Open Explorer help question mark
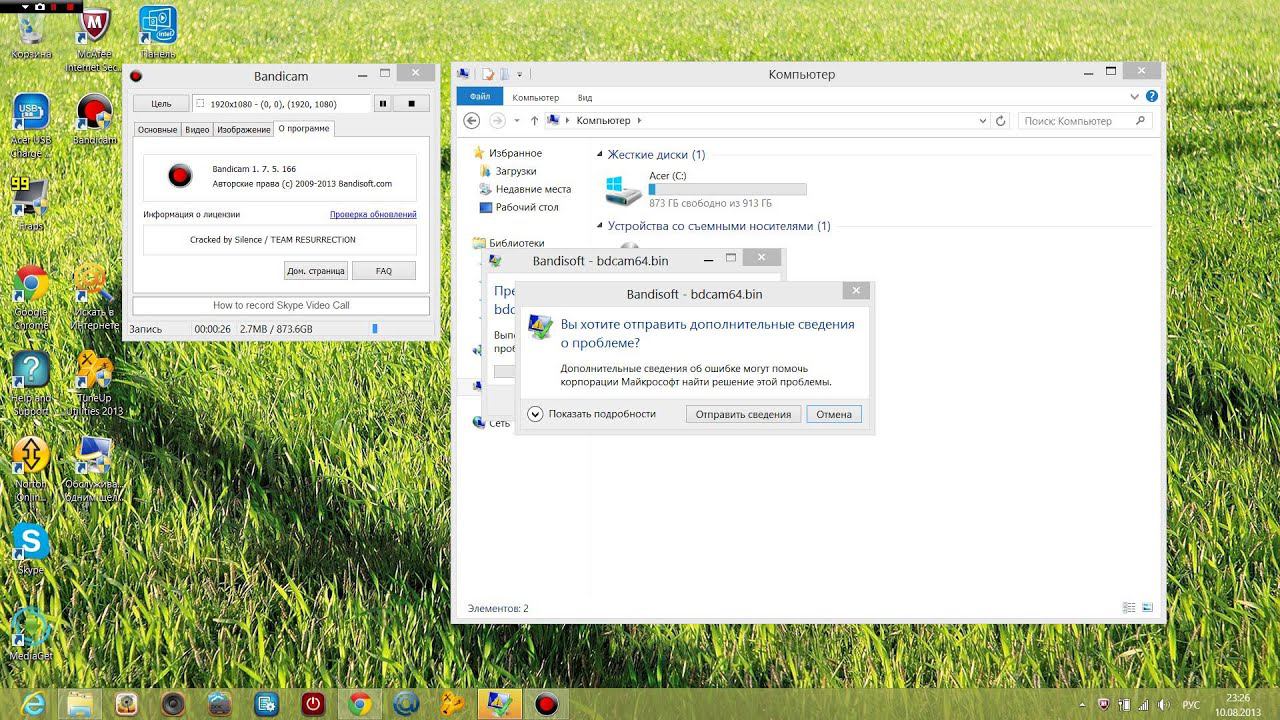Image resolution: width=1280 pixels, height=720 pixels. [x=1152, y=97]
